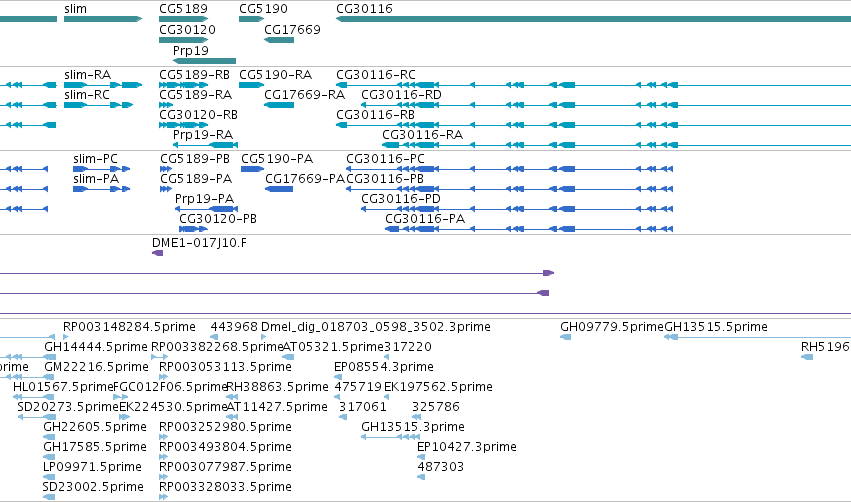Click the slim-PA protein label
This screenshot has width=851, height=502.
click(96, 179)
